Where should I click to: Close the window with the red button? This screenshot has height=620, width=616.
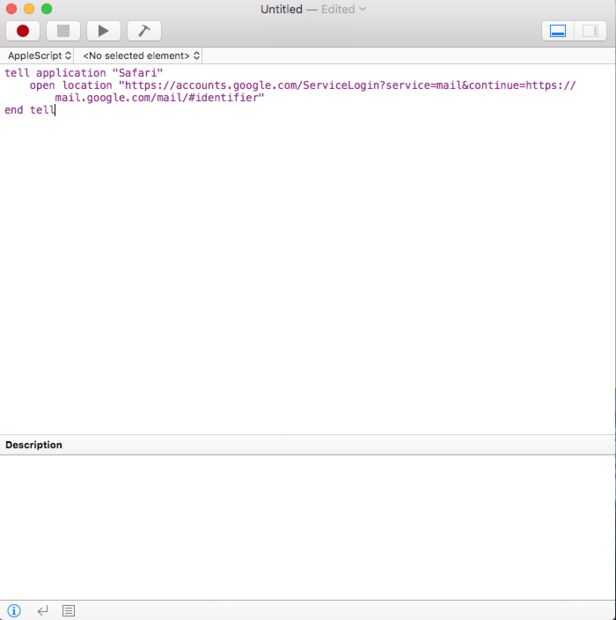[x=11, y=9]
